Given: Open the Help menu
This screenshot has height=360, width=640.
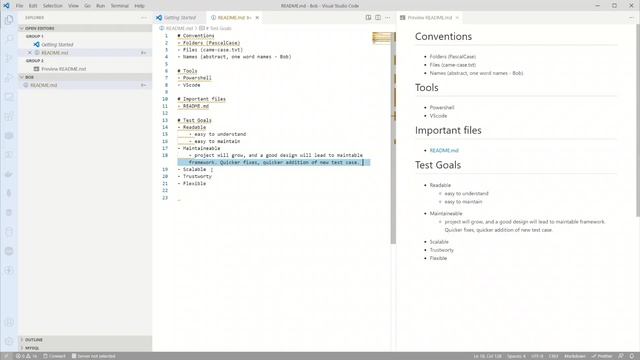Looking at the screenshot, I should [139, 6].
